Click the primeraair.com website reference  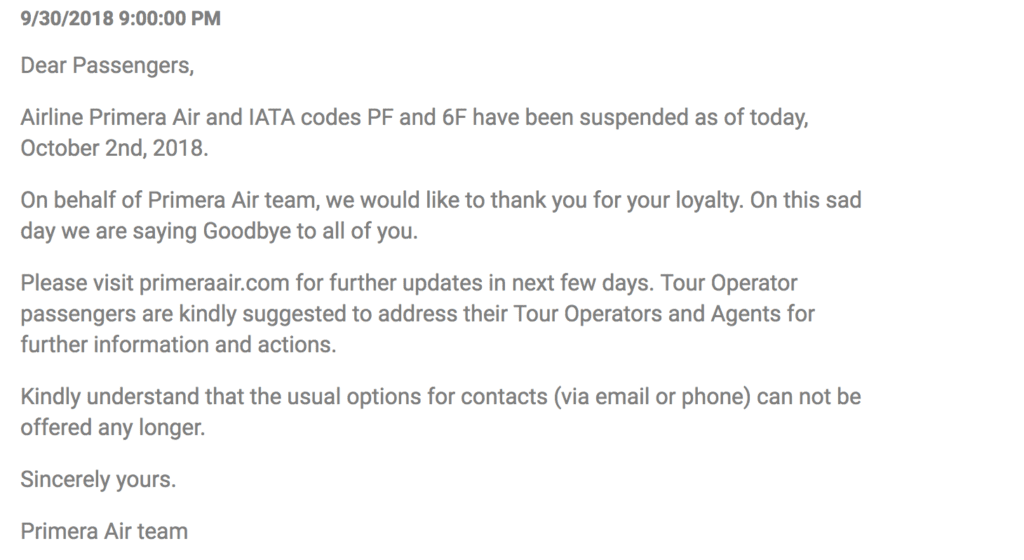point(194,283)
